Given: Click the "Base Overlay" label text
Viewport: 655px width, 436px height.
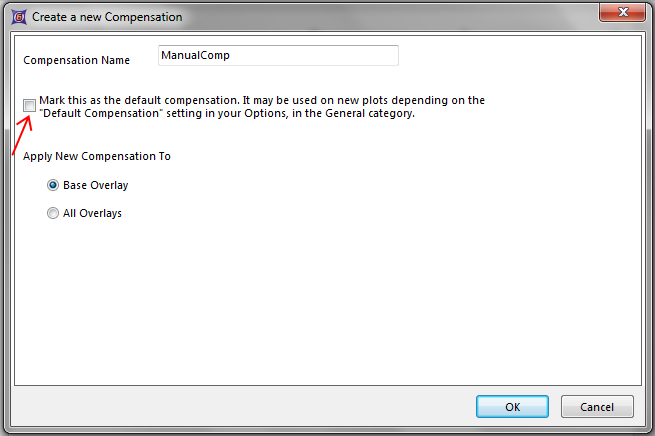Looking at the screenshot, I should coord(96,185).
